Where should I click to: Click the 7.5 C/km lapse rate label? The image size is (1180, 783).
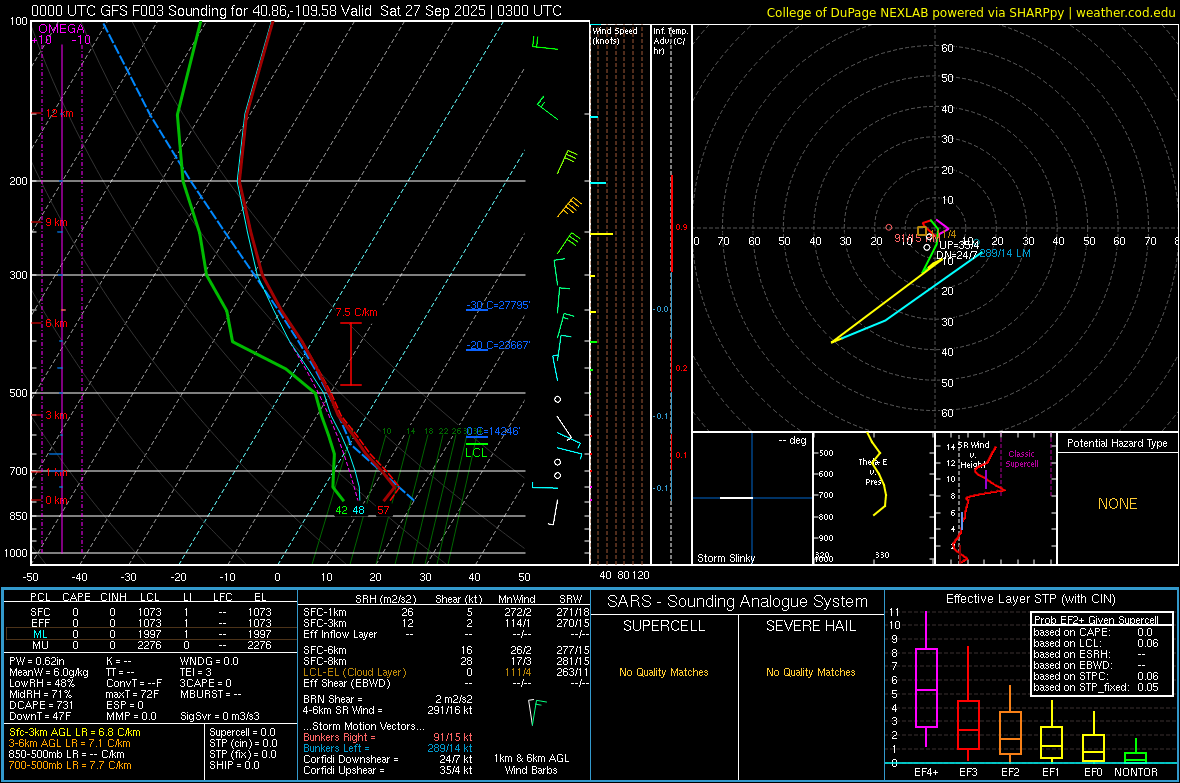[357, 312]
